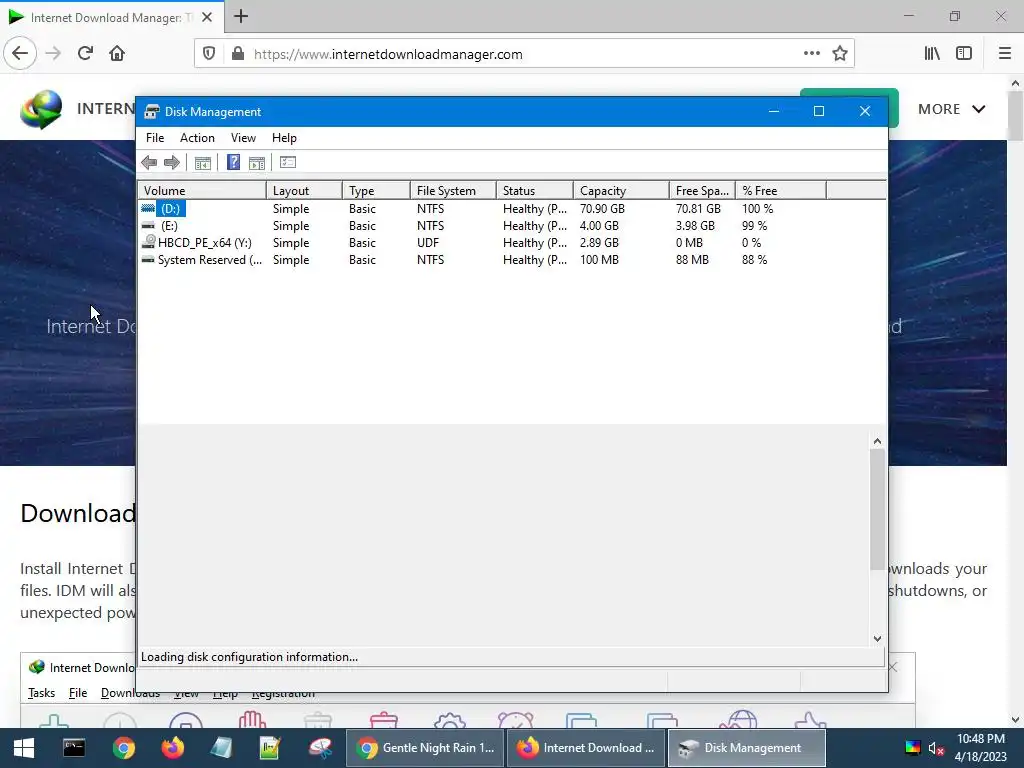
Task: Switch to Internet Download Firefox taskbar window
Action: [x=586, y=748]
